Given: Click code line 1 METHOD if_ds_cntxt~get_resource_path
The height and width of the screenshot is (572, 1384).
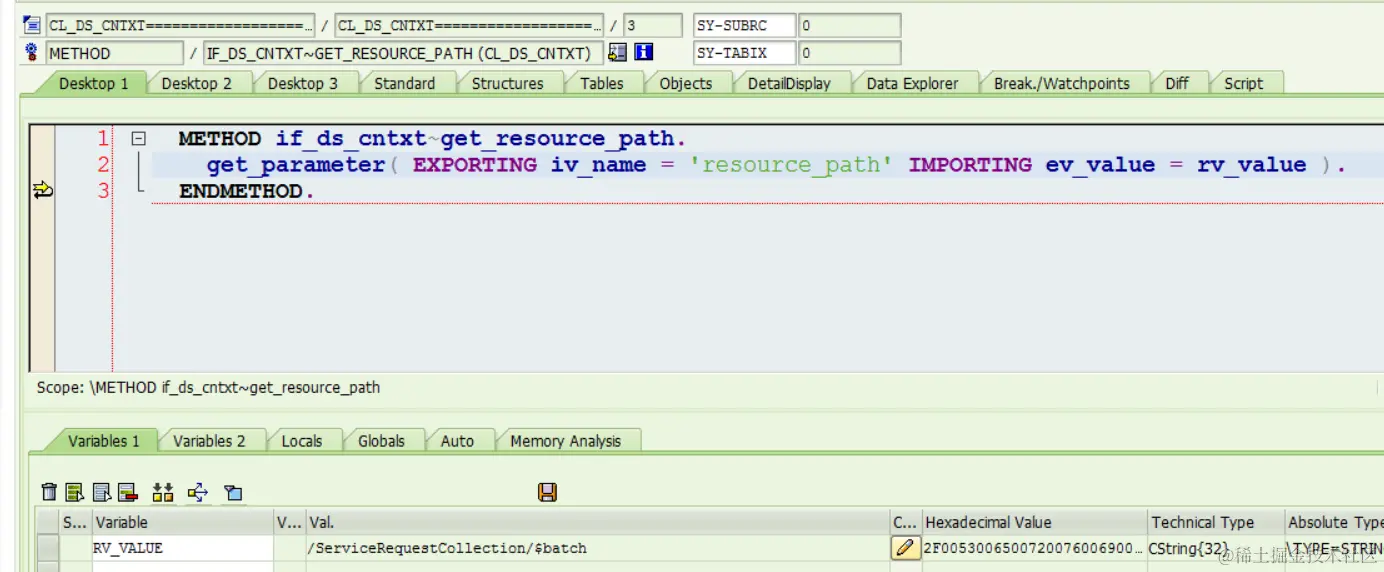Looking at the screenshot, I should (432, 139).
